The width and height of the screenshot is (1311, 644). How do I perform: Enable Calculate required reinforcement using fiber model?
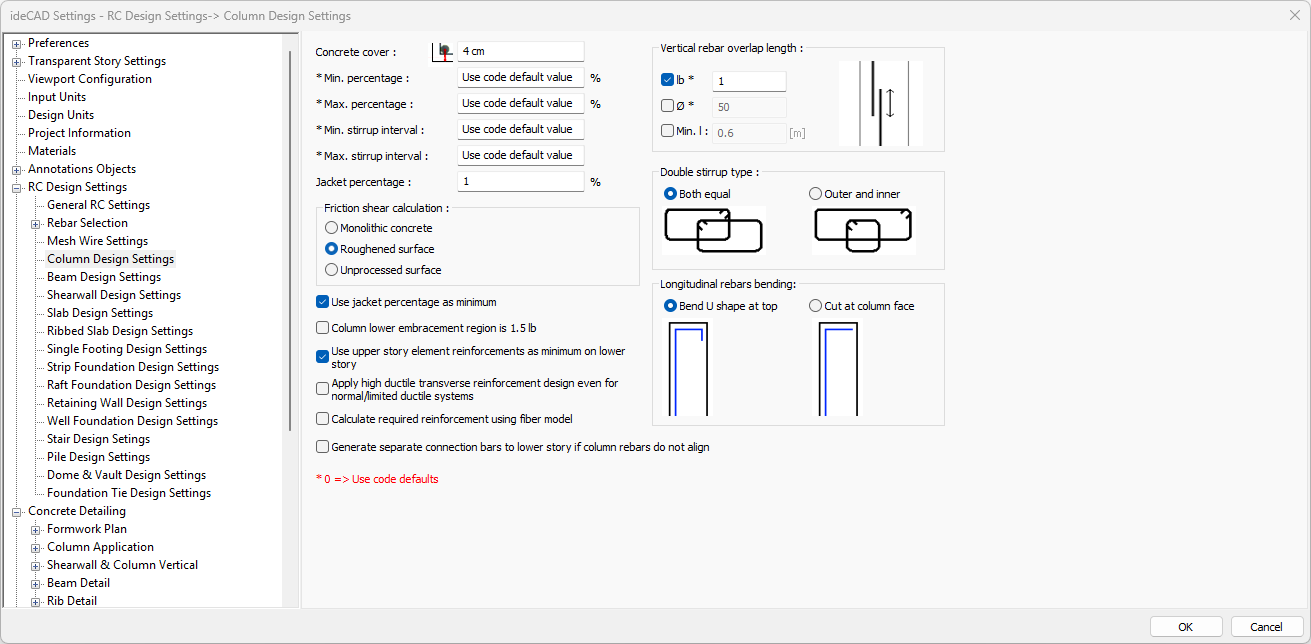(322, 419)
